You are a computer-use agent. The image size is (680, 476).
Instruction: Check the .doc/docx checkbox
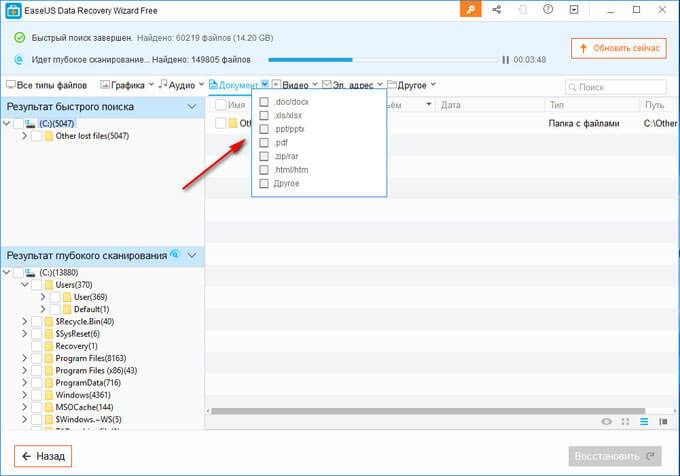(x=264, y=102)
